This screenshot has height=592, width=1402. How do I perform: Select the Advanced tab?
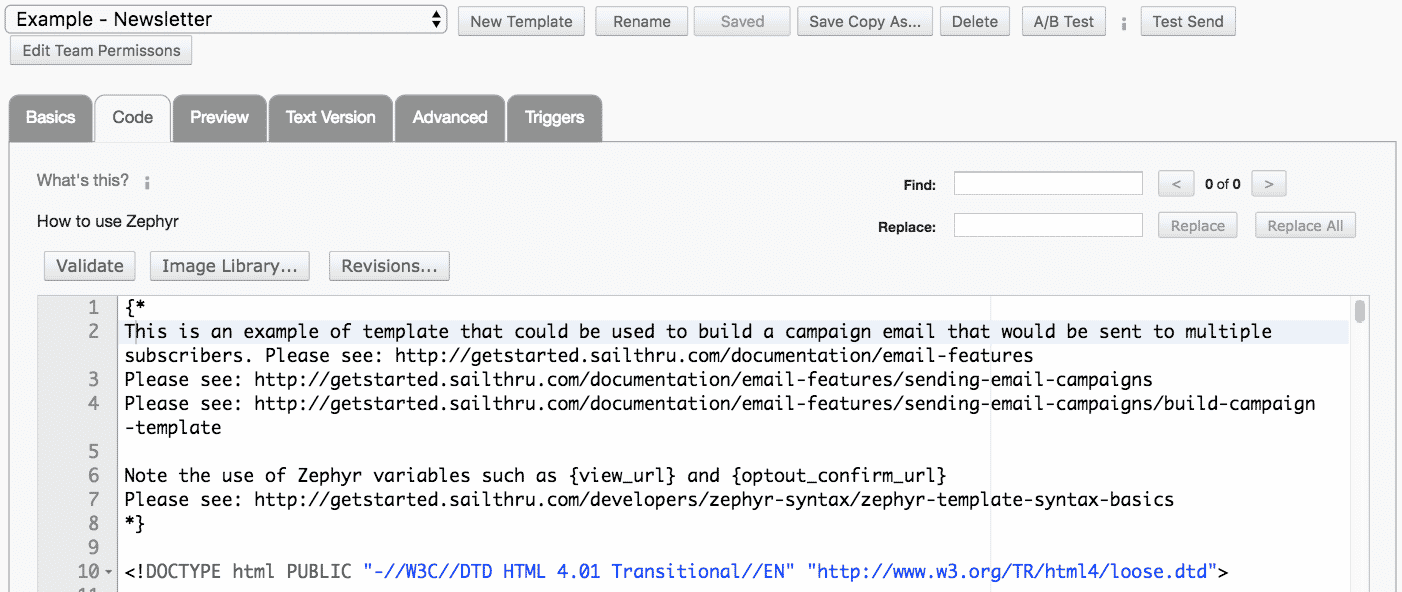coord(450,118)
